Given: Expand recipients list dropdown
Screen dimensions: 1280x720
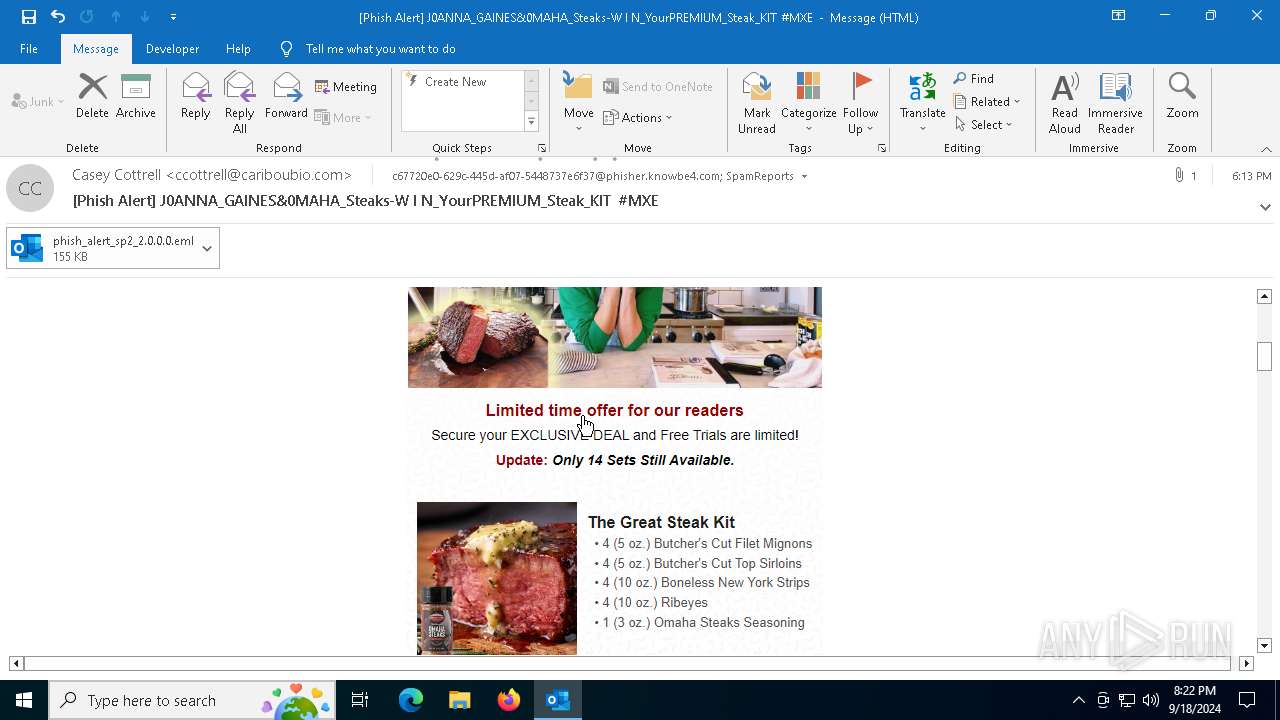Looking at the screenshot, I should [x=804, y=176].
